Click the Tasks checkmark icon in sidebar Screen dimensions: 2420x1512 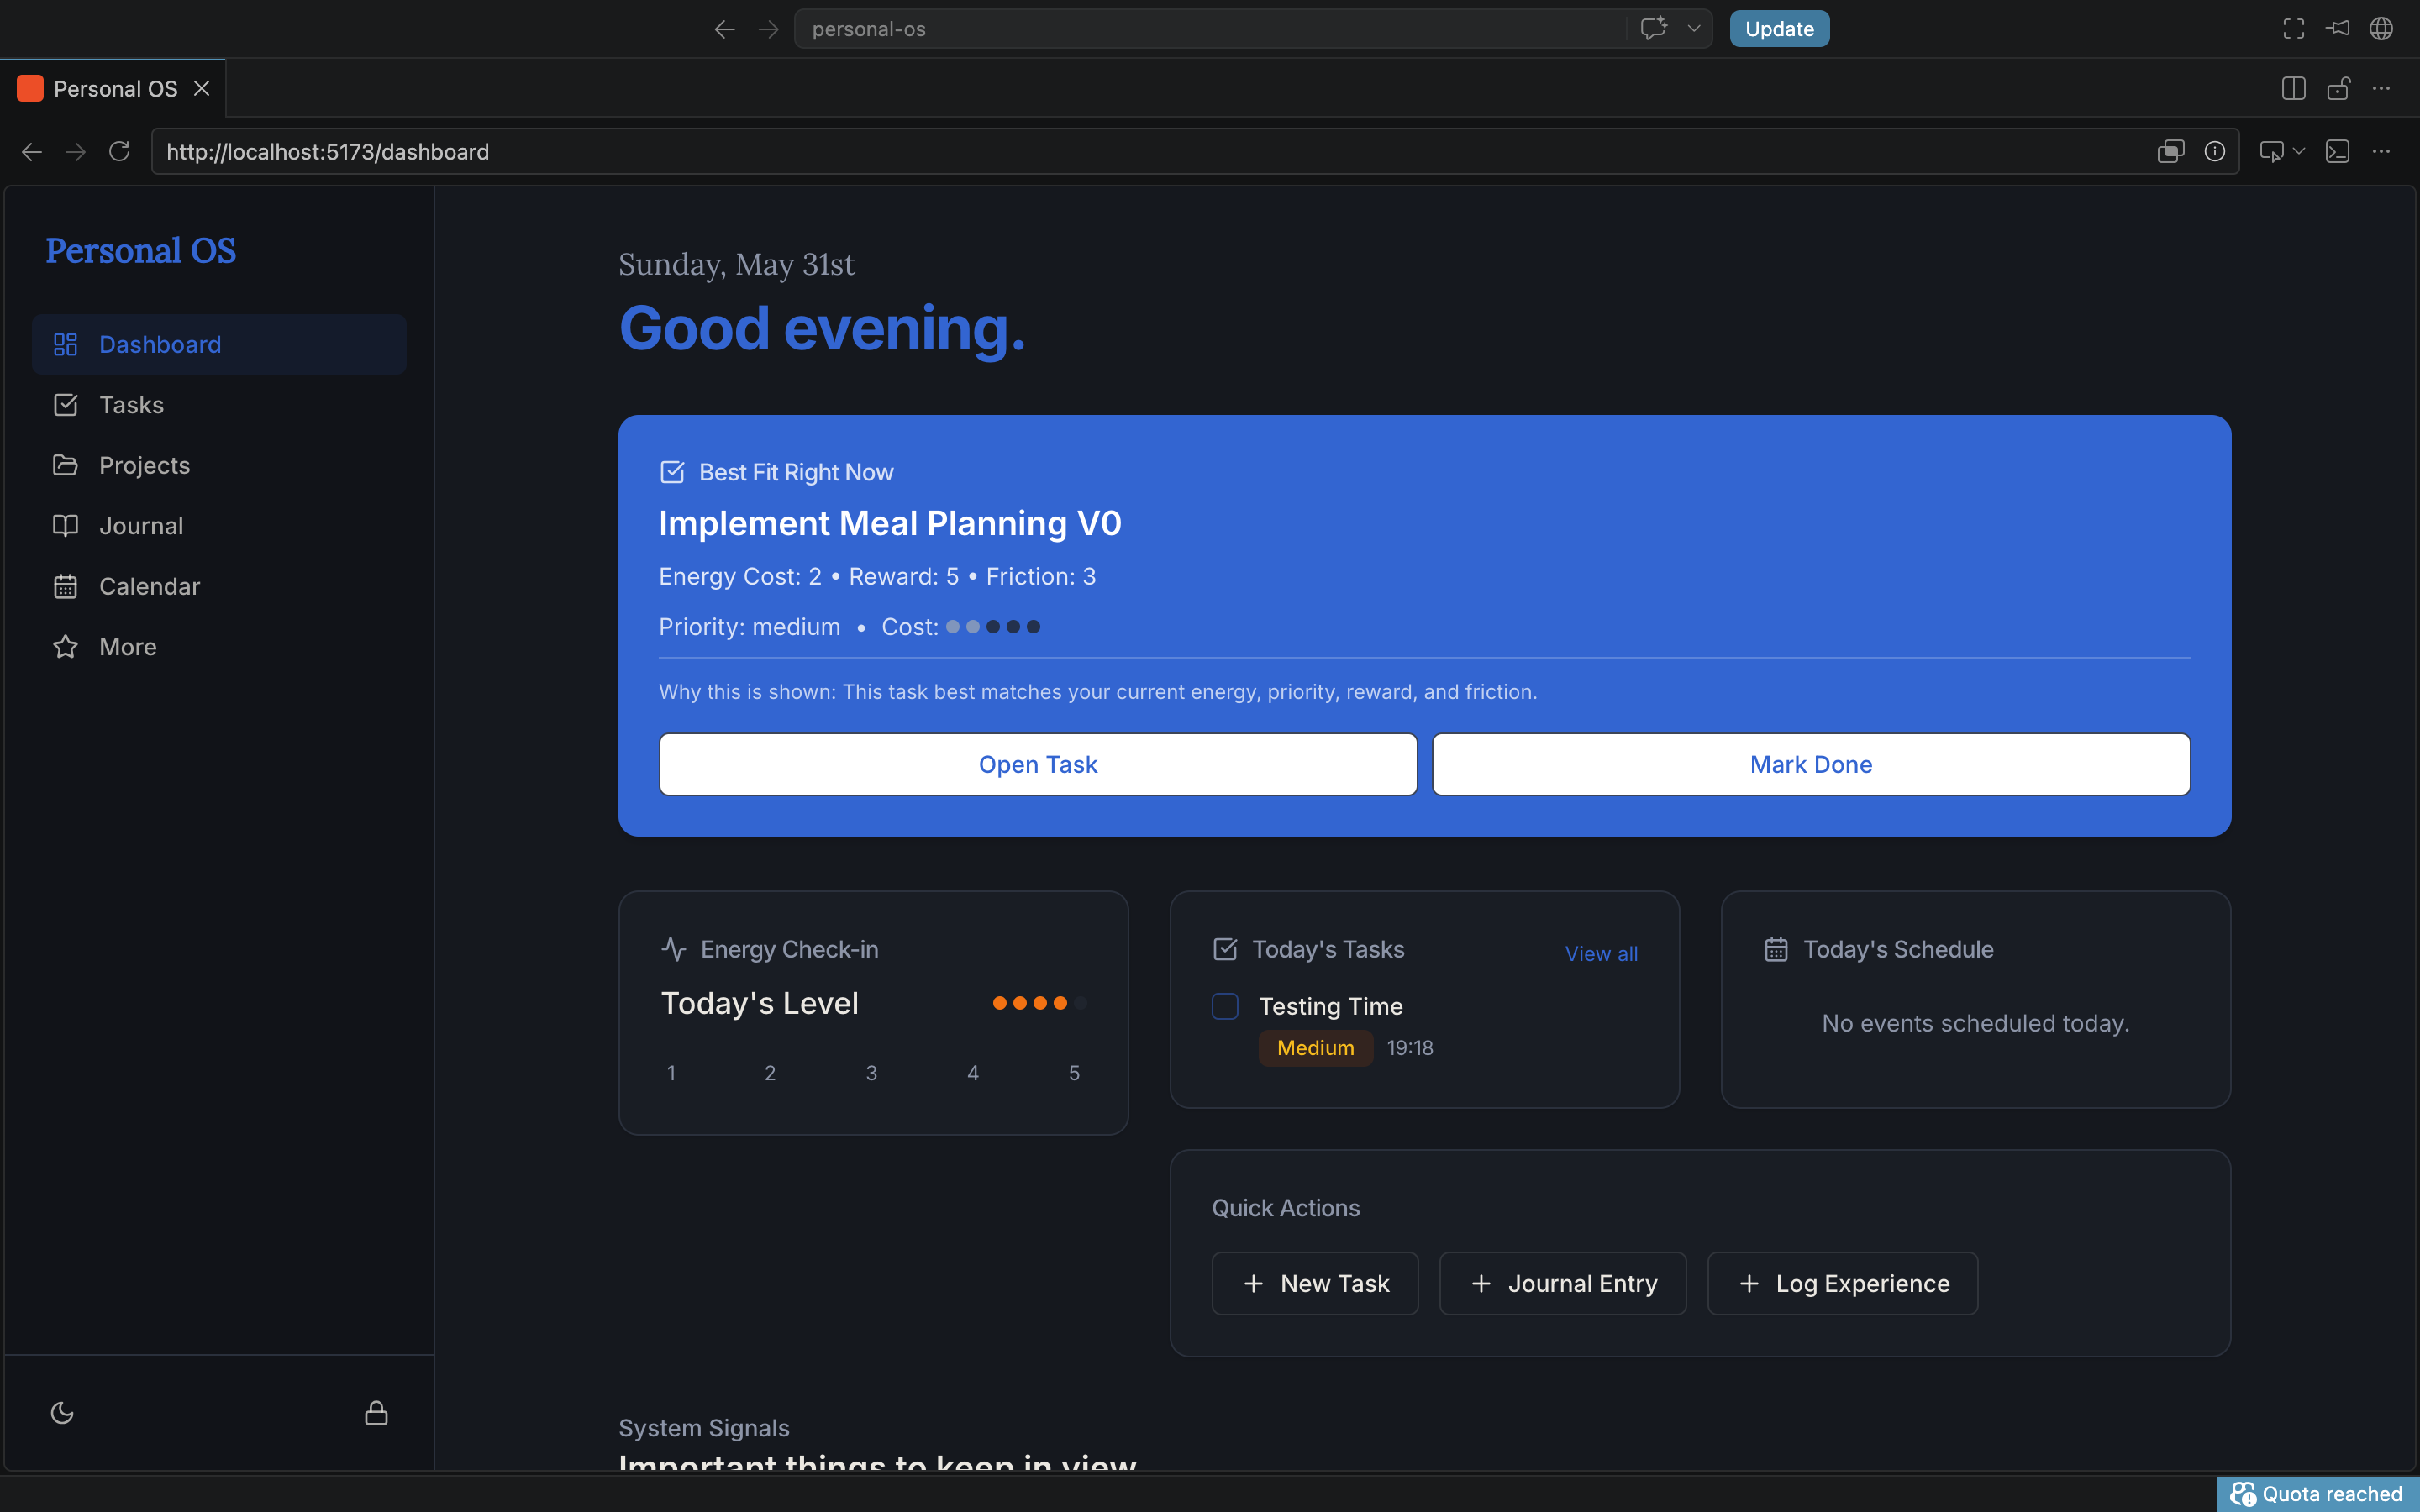(x=65, y=405)
